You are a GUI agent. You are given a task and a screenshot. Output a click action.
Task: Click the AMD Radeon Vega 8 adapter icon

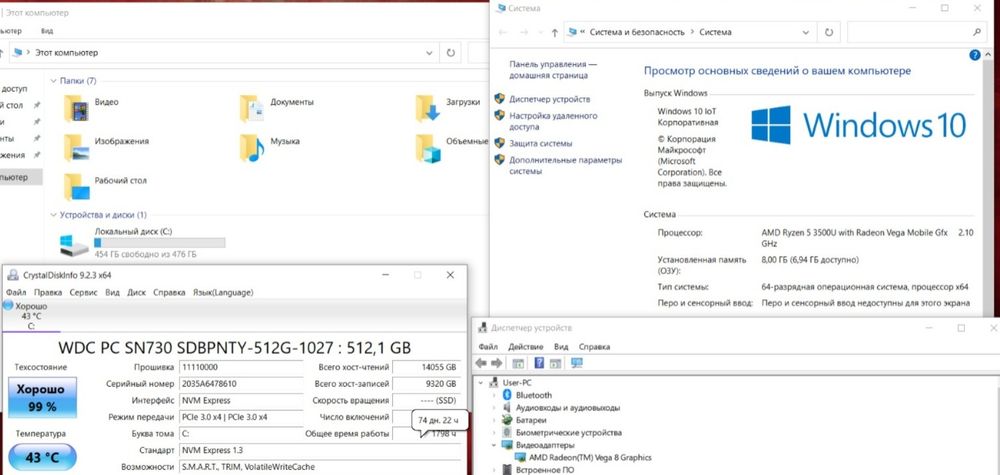click(x=518, y=457)
